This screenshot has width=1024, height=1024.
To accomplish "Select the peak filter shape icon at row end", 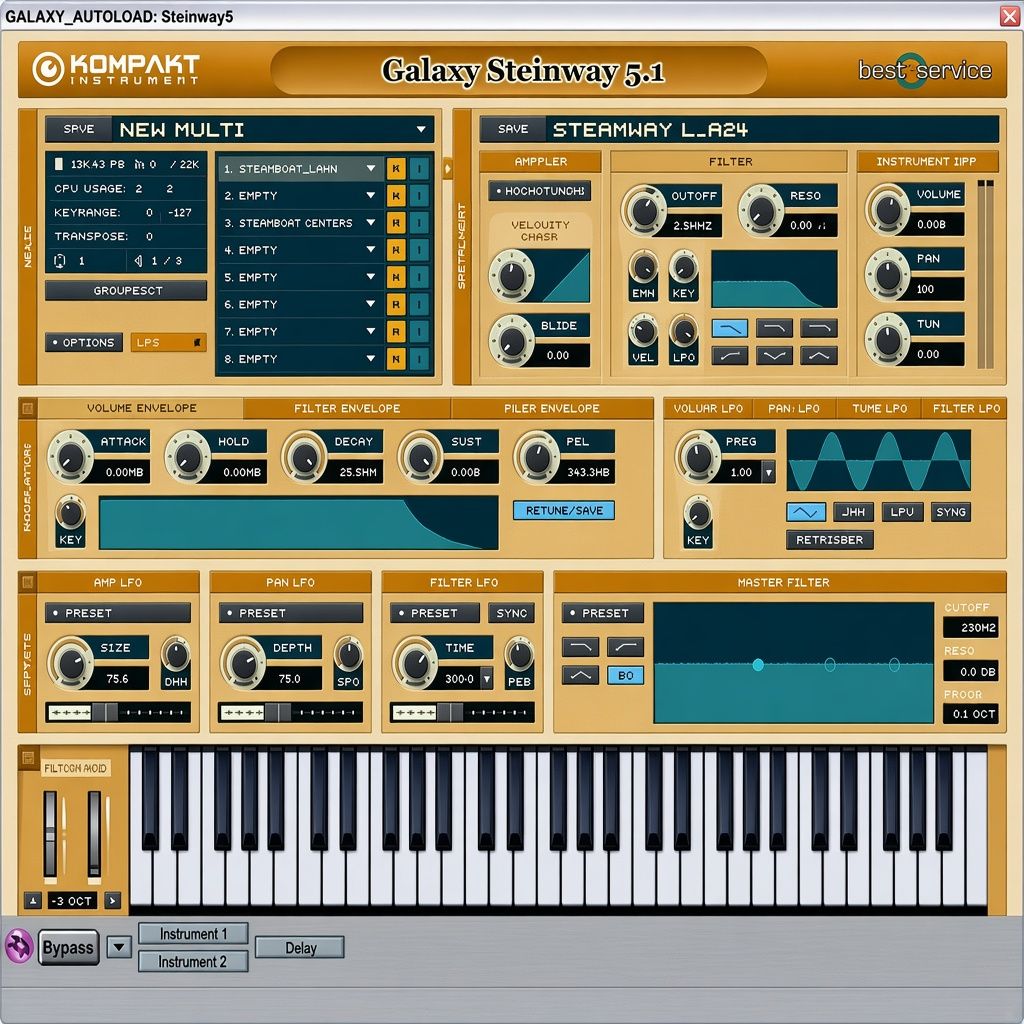I will pos(819,355).
